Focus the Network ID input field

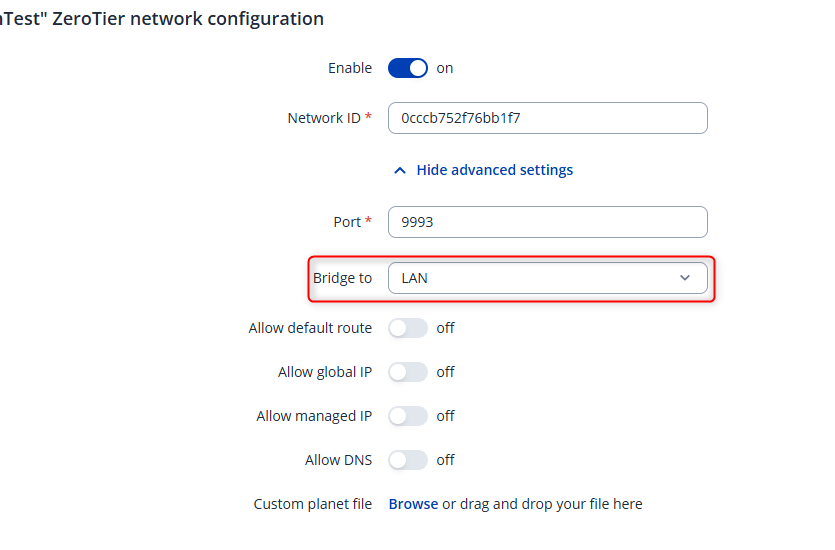pyautogui.click(x=547, y=118)
